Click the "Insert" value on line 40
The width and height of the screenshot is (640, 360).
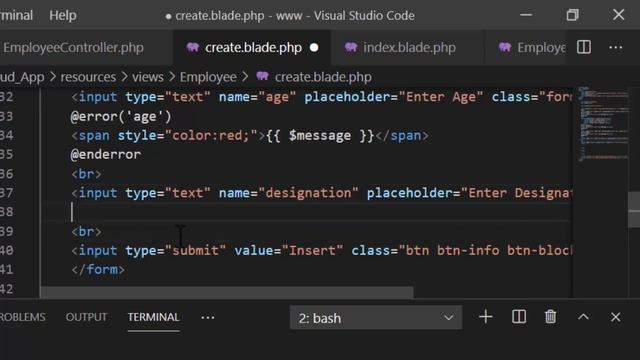point(312,250)
